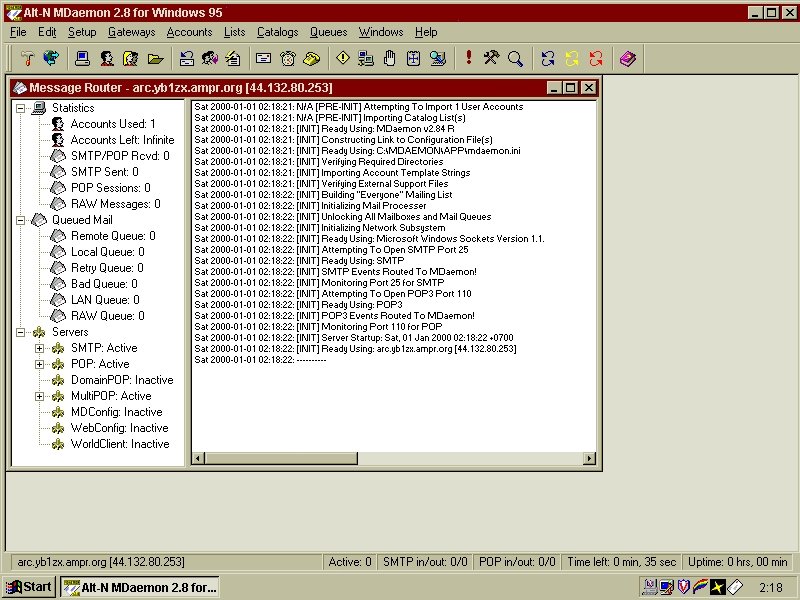Click the log's horizontal scrollbar thumb

point(281,458)
